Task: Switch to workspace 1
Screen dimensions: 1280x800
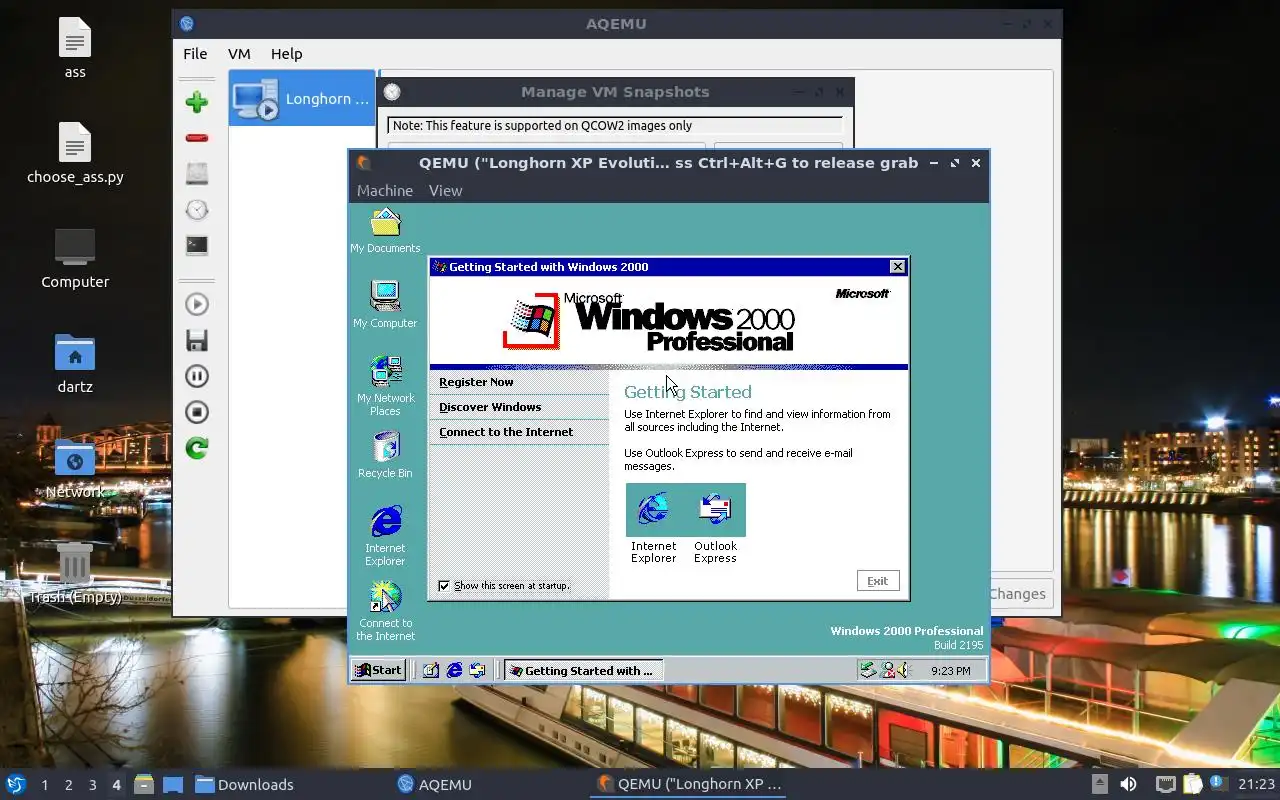Action: pos(44,785)
